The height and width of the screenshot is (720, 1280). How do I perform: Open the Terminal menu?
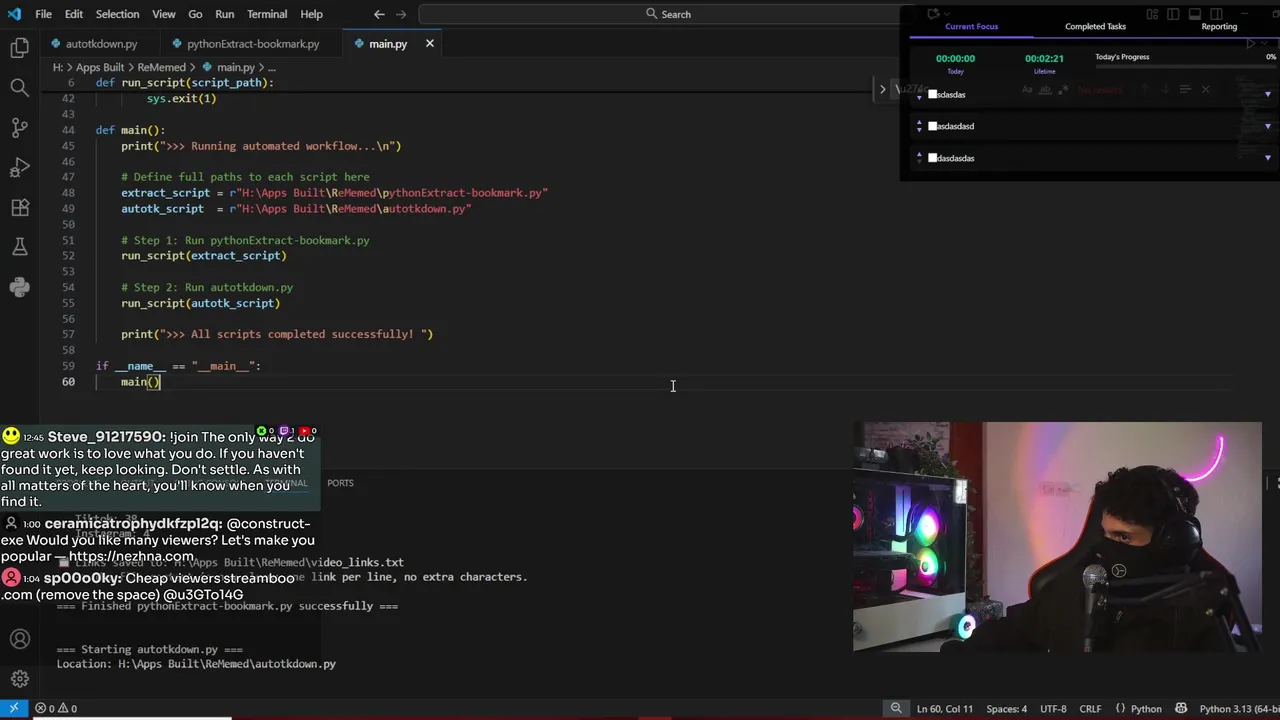pos(267,14)
